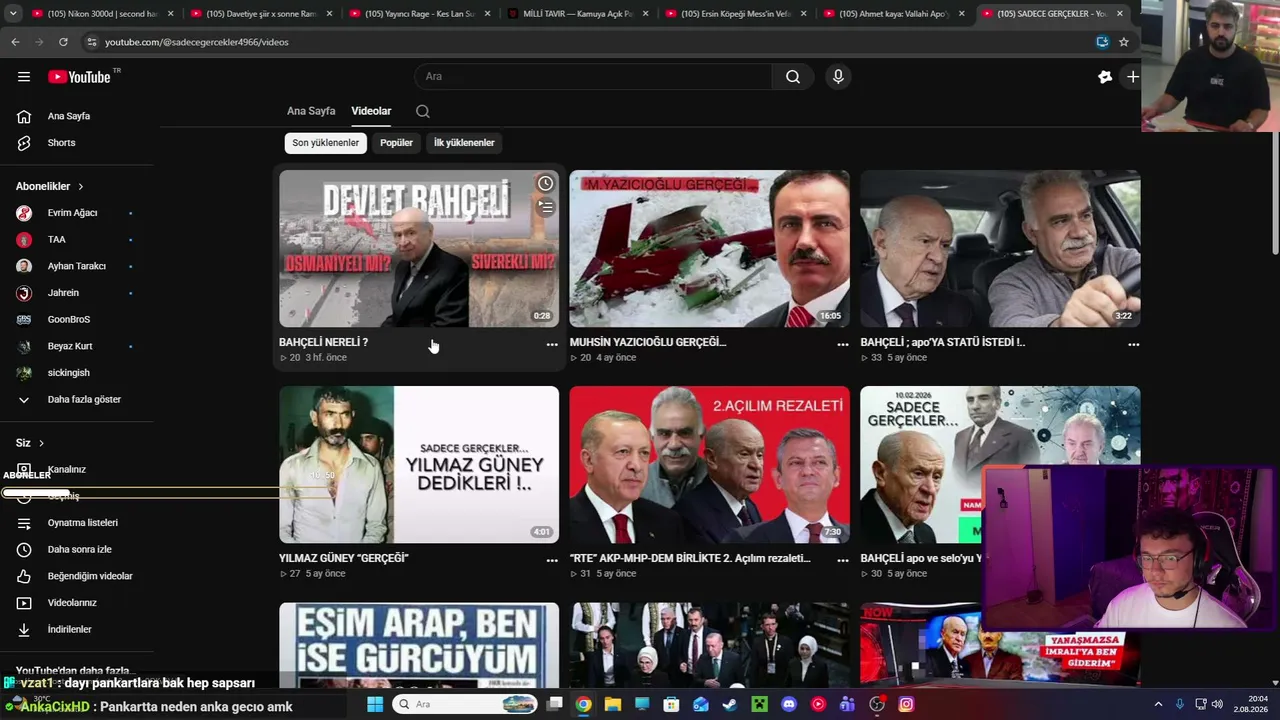Open options menu for YILMAZ GÜNEY video
Viewport: 1280px width, 720px height.
point(552,560)
